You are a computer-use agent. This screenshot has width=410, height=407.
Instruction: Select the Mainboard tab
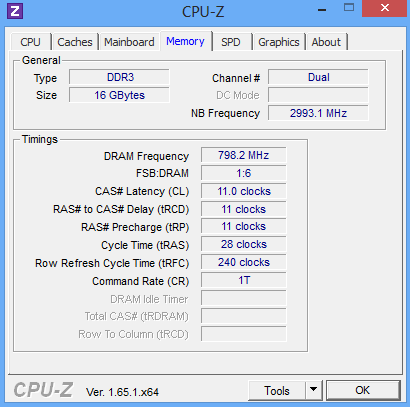(x=129, y=42)
